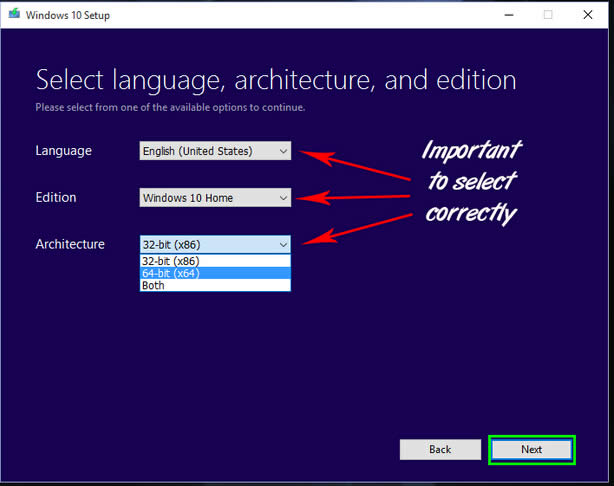Click the Language field label
Viewport: 614px width, 486px height.
click(63, 151)
